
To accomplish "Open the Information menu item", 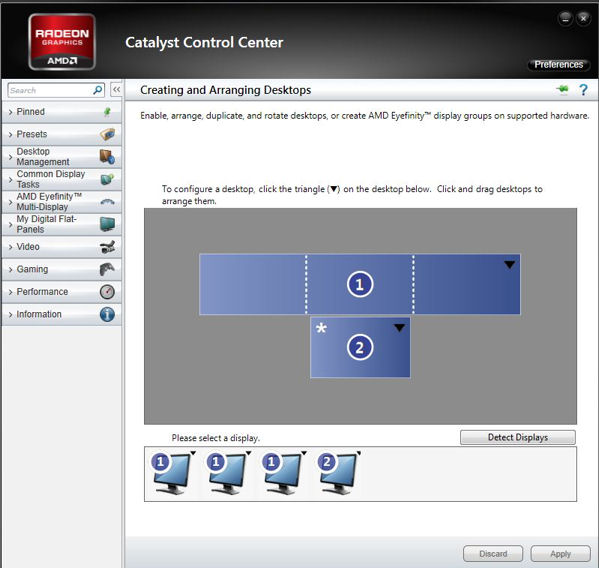I will click(62, 314).
